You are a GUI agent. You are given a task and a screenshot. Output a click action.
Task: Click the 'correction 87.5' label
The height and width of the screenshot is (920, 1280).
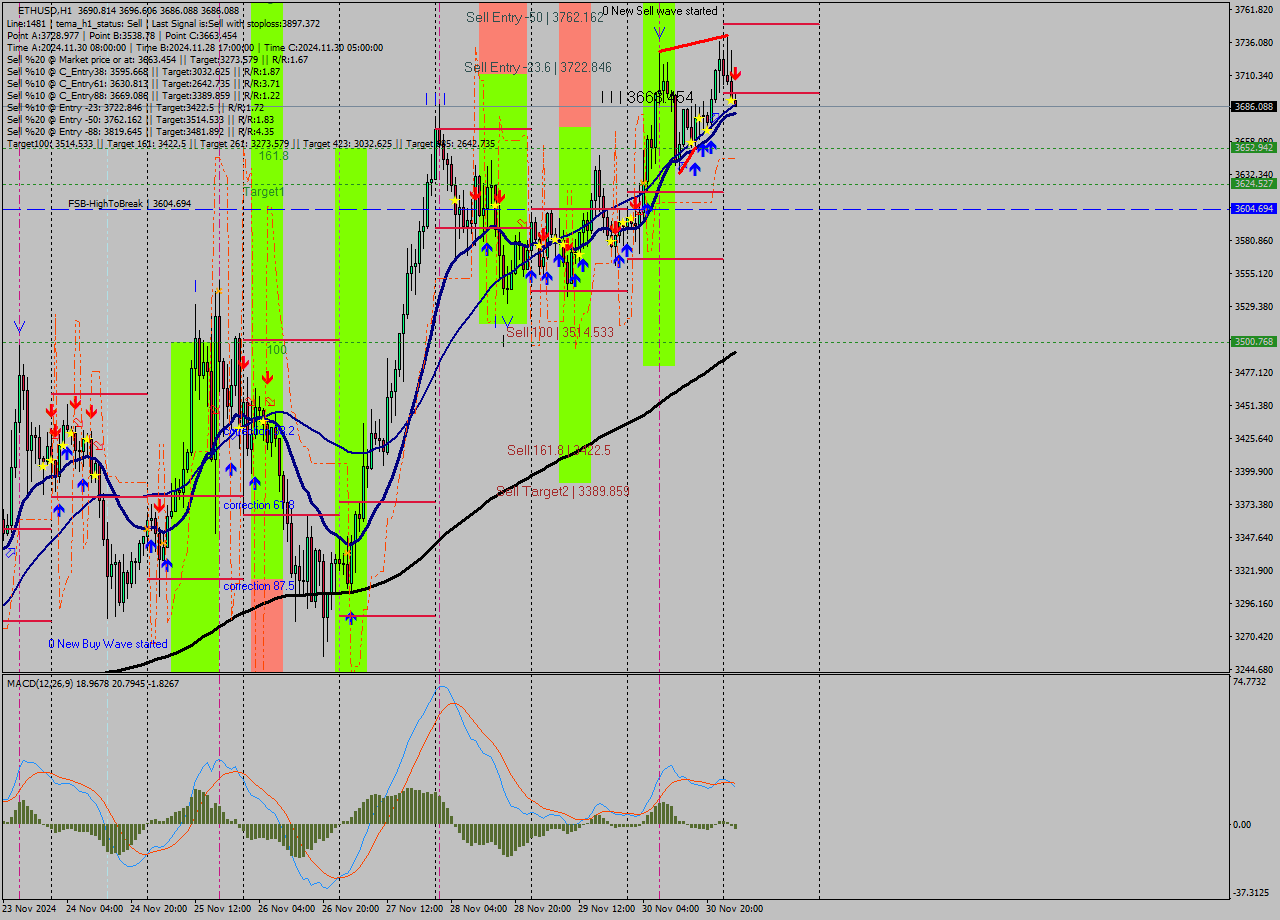pos(259,586)
